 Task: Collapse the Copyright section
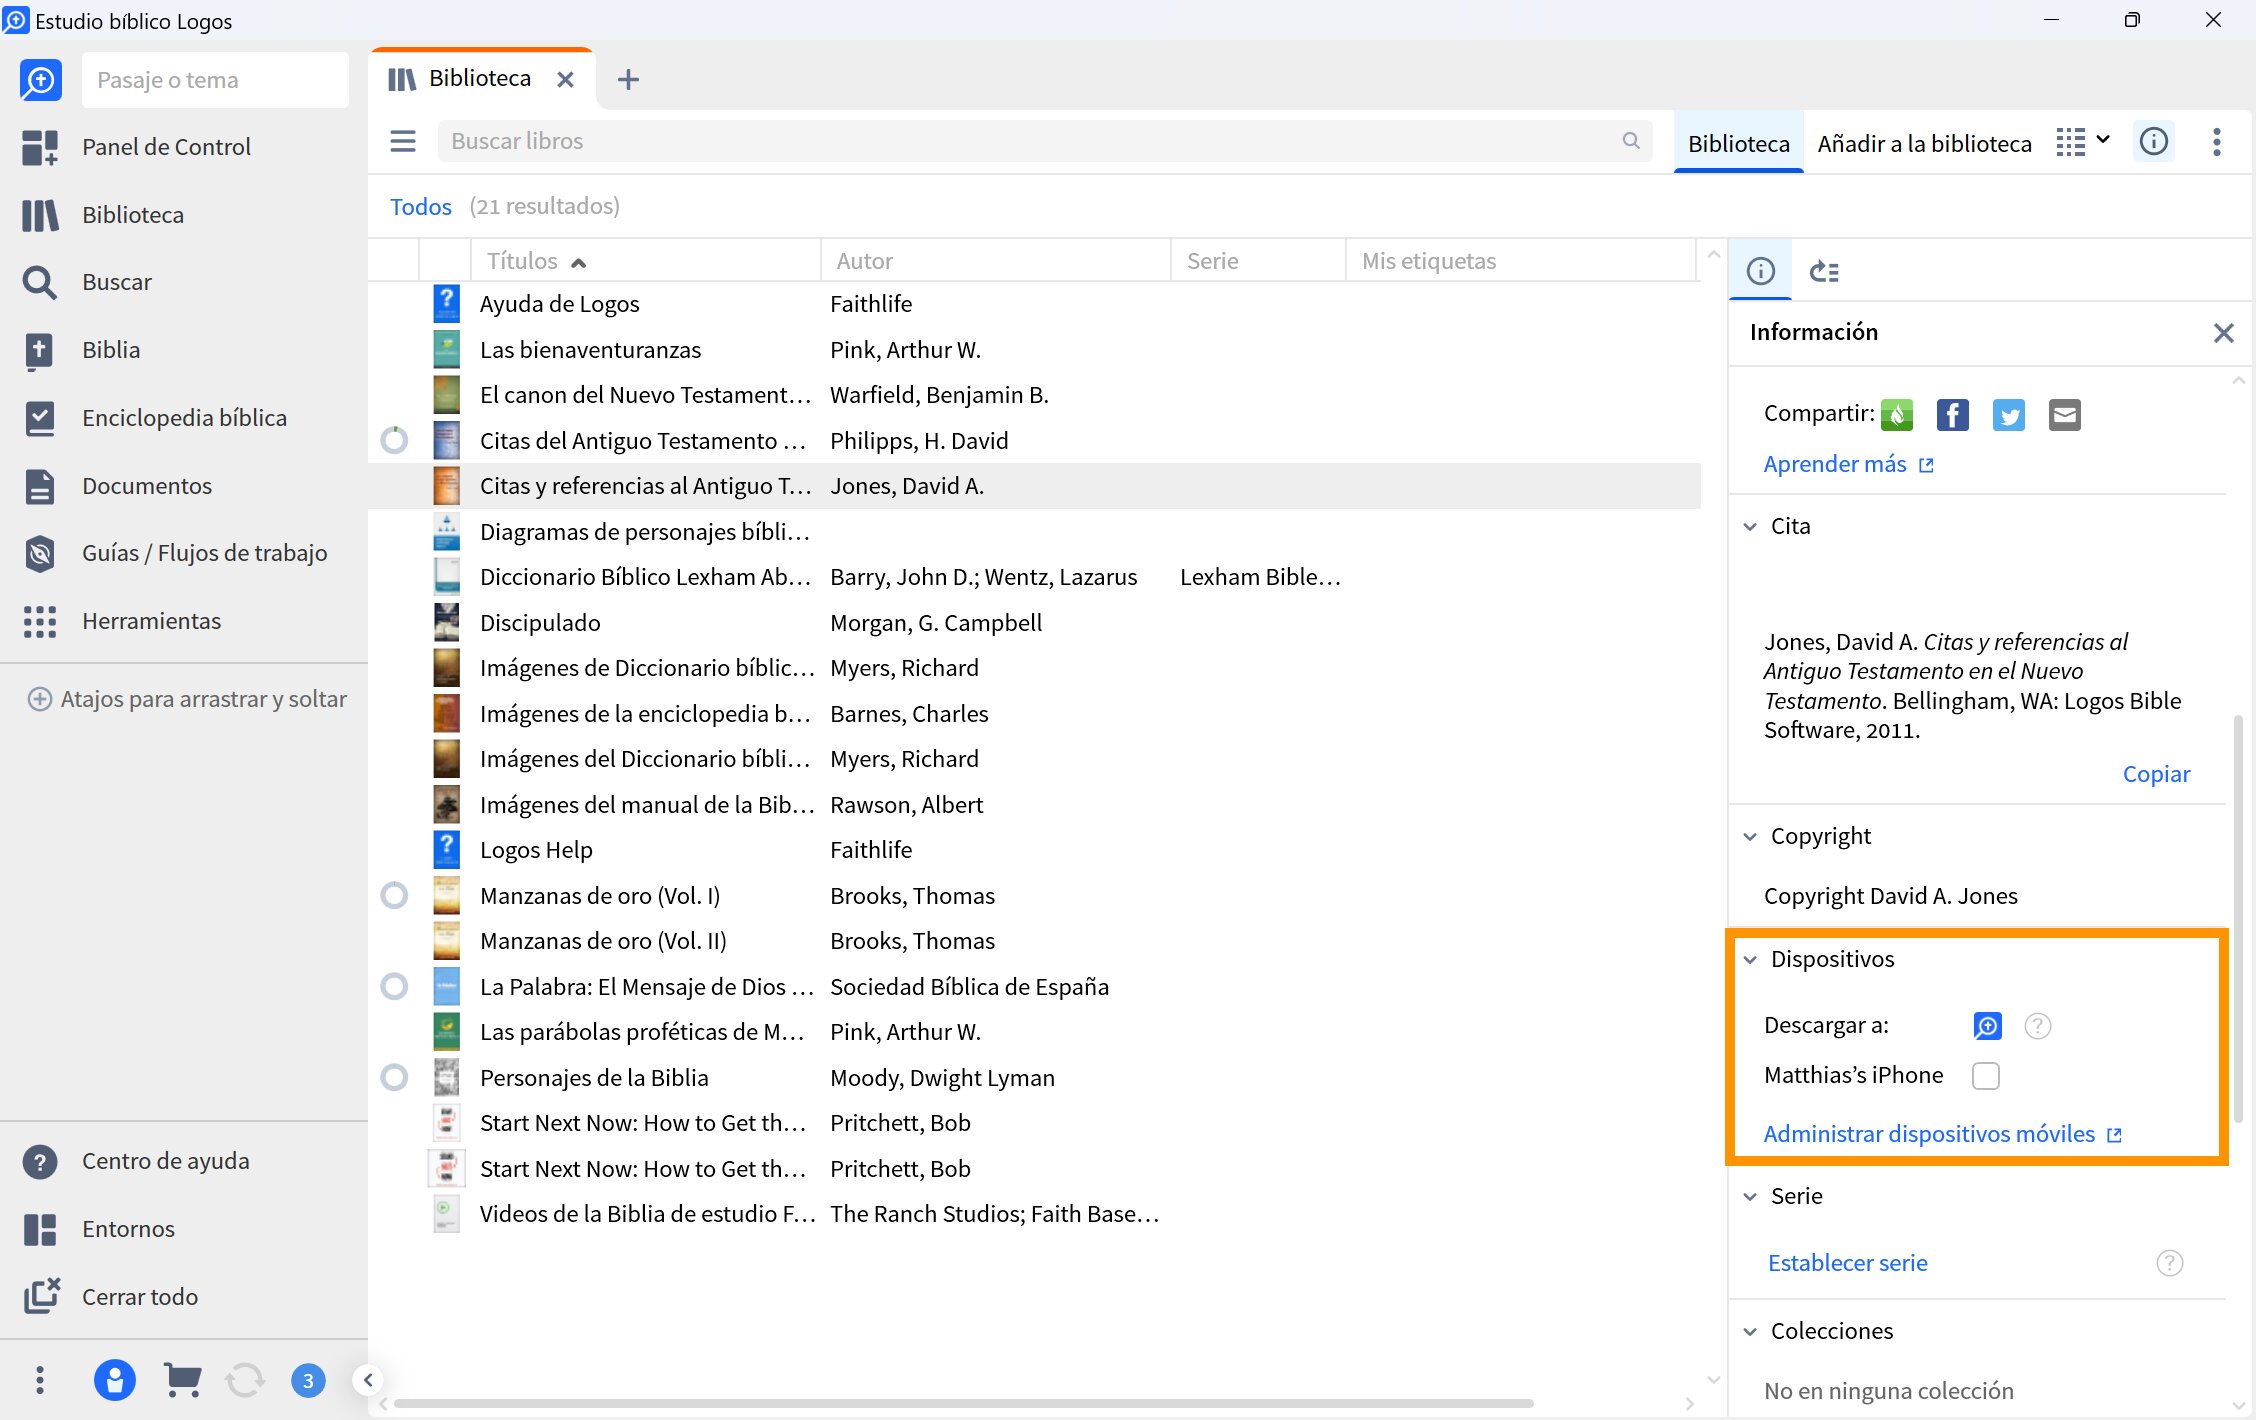(1750, 836)
